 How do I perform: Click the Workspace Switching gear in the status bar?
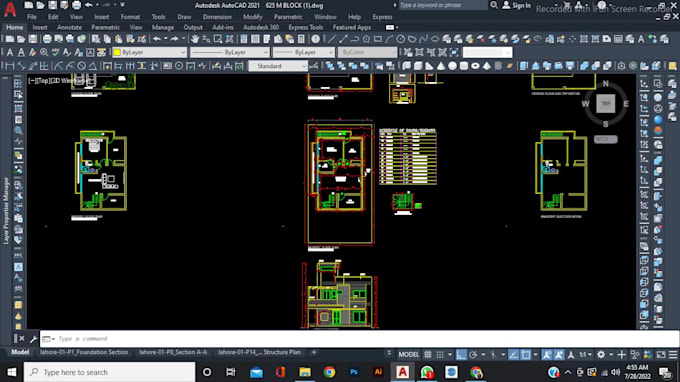click(601, 355)
